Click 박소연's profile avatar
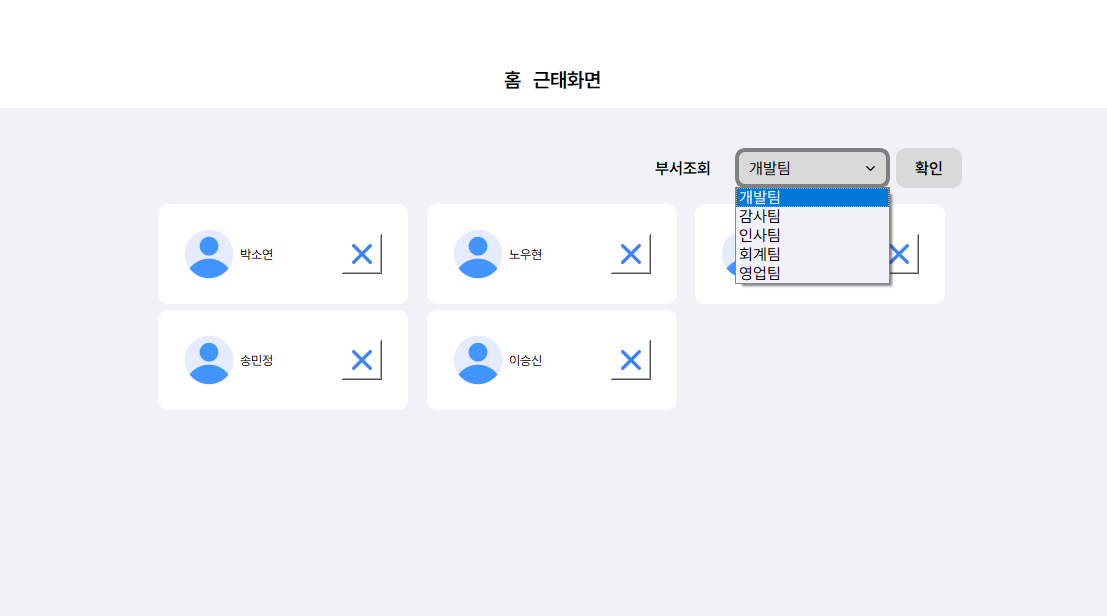This screenshot has height=616, width=1107. coord(209,254)
